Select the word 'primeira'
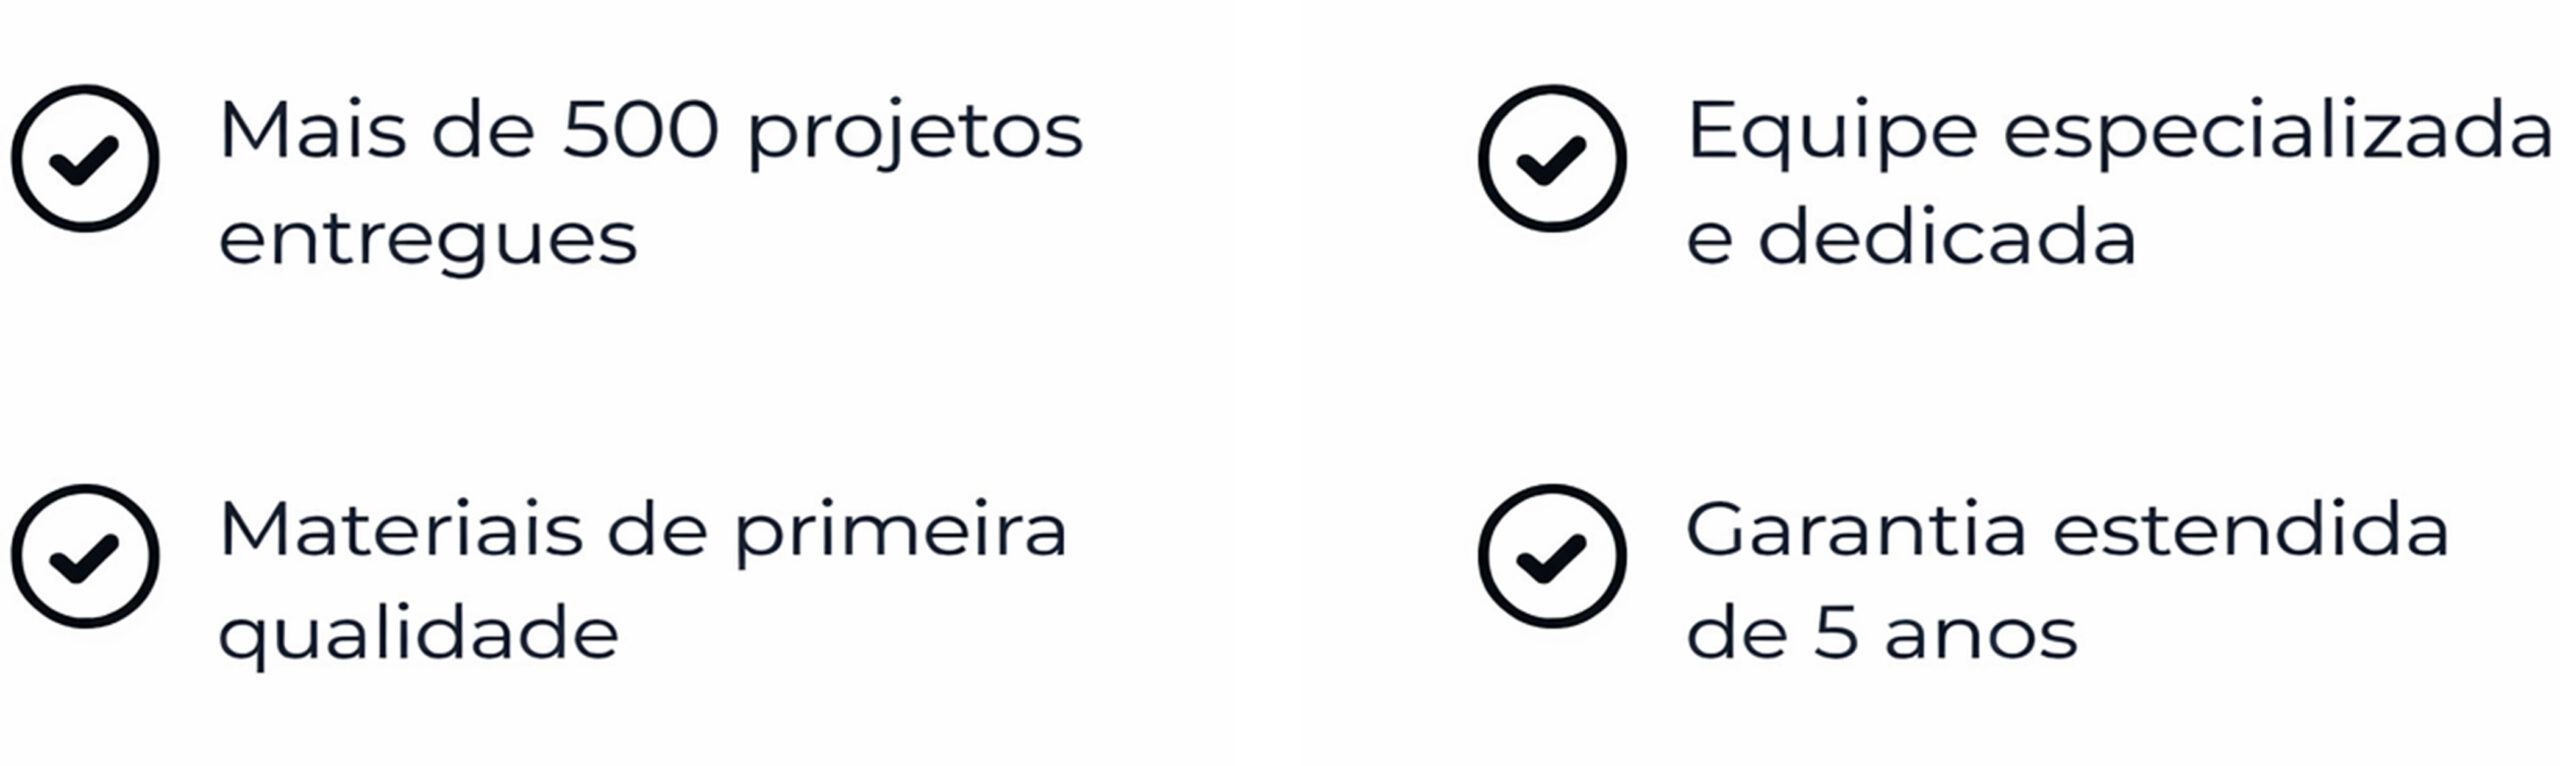Viewport: 2560px width, 766px height. point(901,533)
